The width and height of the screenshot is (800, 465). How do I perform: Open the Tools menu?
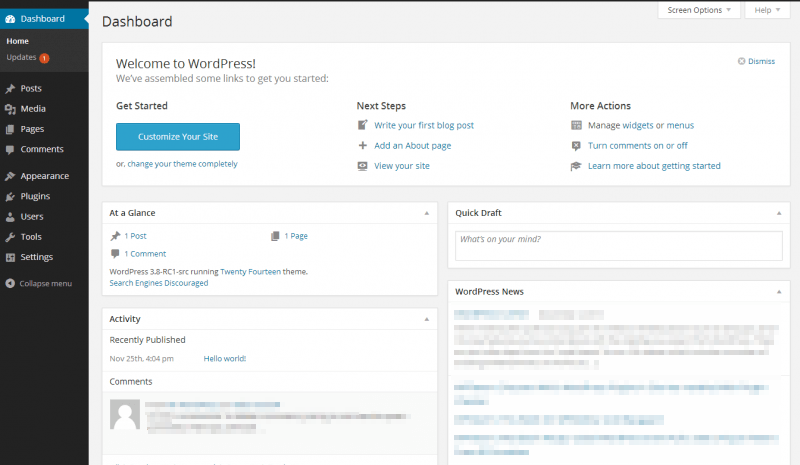coord(31,237)
